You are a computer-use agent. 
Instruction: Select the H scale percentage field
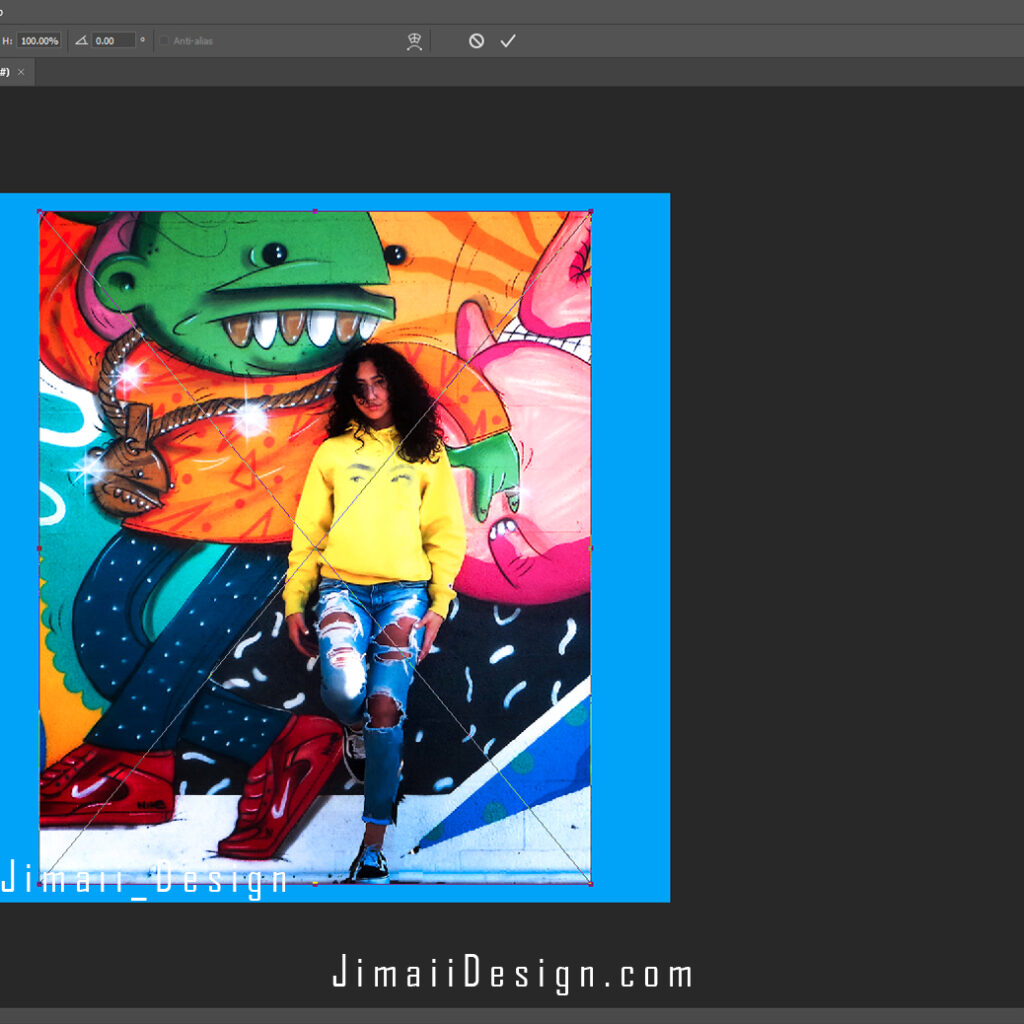[x=39, y=40]
